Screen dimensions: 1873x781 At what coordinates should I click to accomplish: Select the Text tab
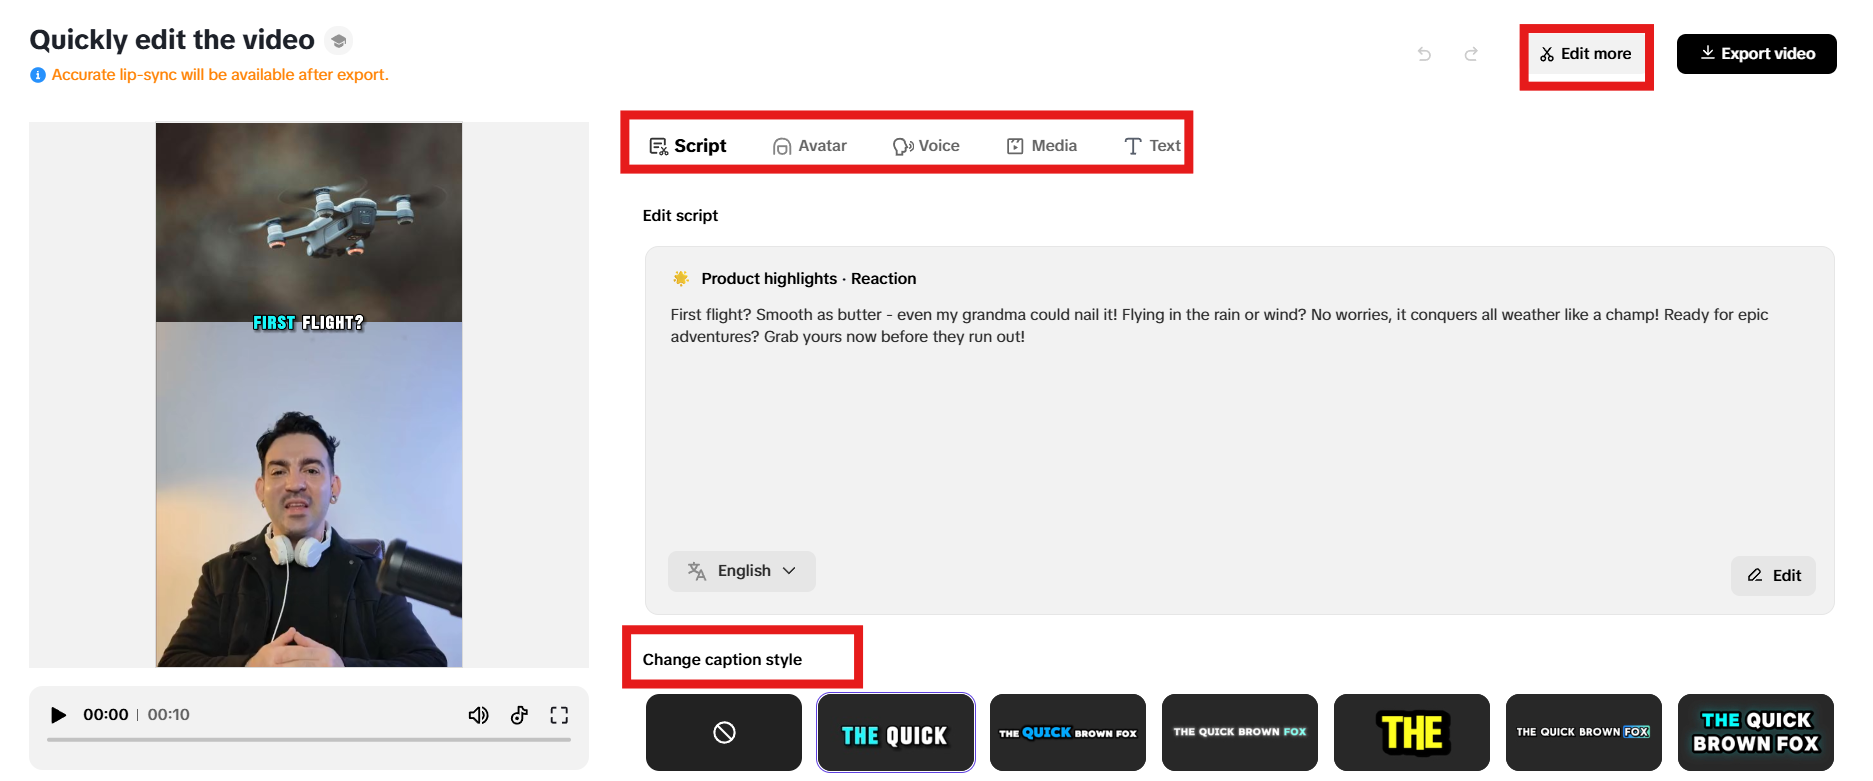click(1152, 146)
